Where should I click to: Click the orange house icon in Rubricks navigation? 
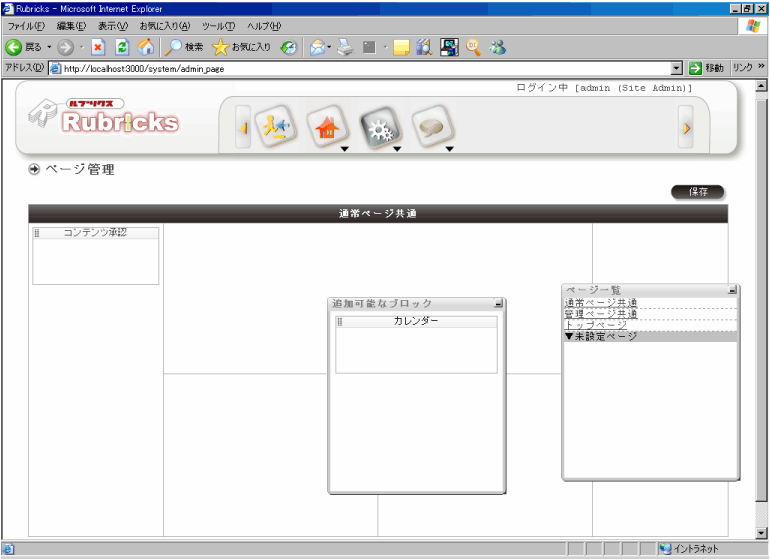(326, 127)
